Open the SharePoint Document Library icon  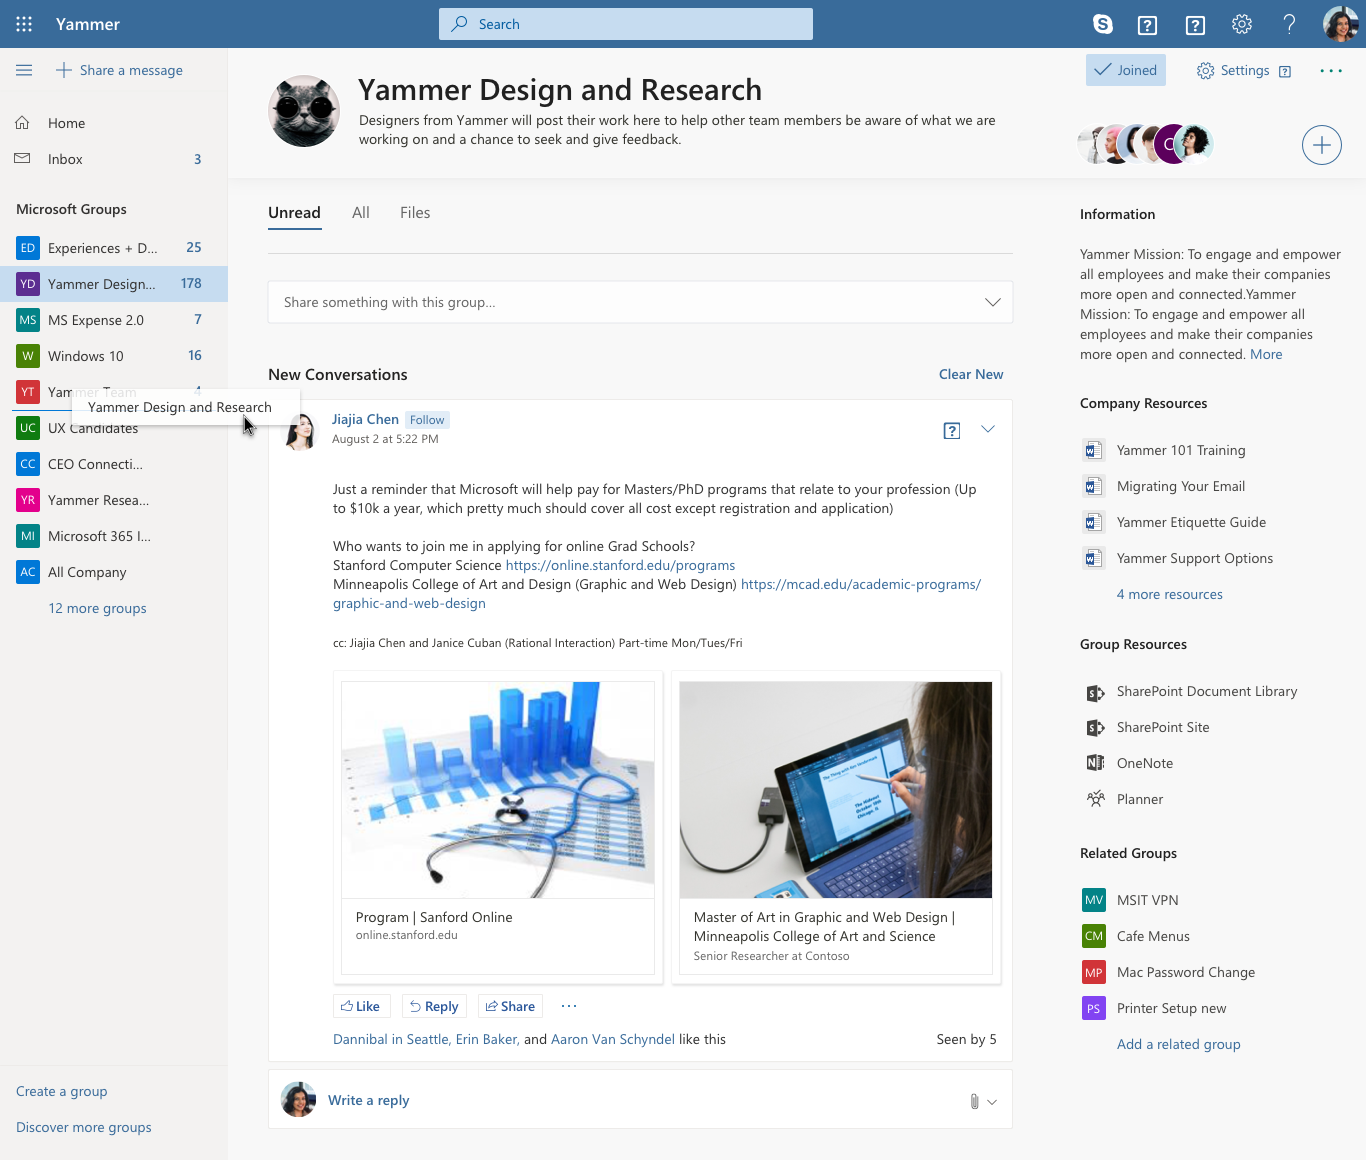pyautogui.click(x=1095, y=692)
